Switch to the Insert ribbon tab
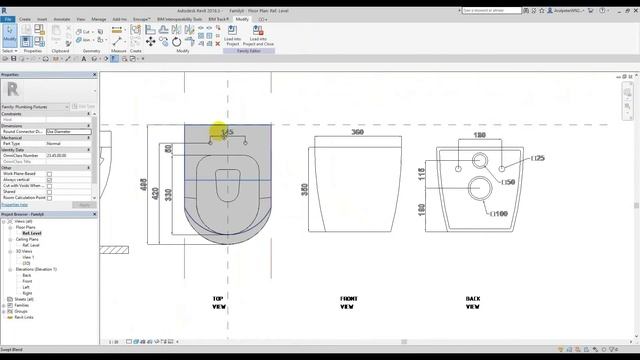This screenshot has height=360, width=640. click(x=42, y=19)
